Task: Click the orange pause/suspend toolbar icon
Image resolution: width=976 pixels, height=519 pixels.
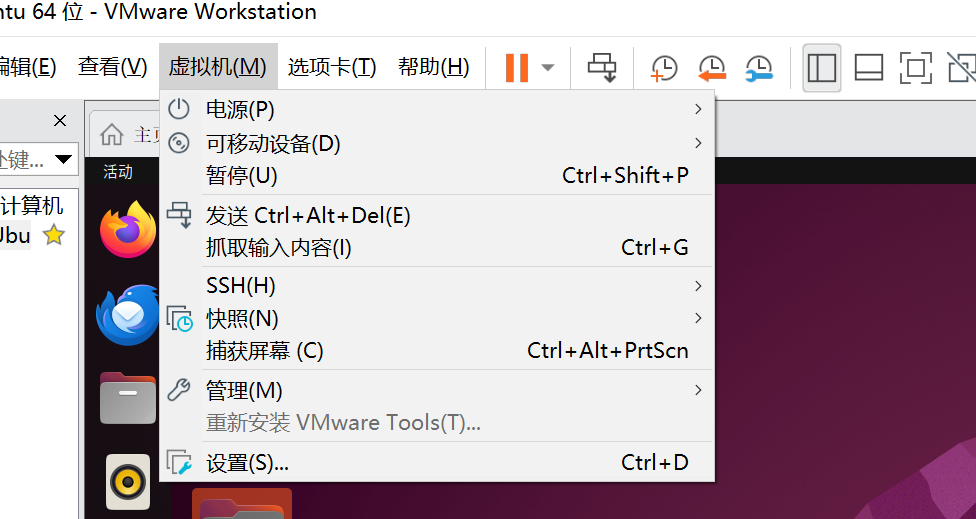Action: [x=517, y=67]
